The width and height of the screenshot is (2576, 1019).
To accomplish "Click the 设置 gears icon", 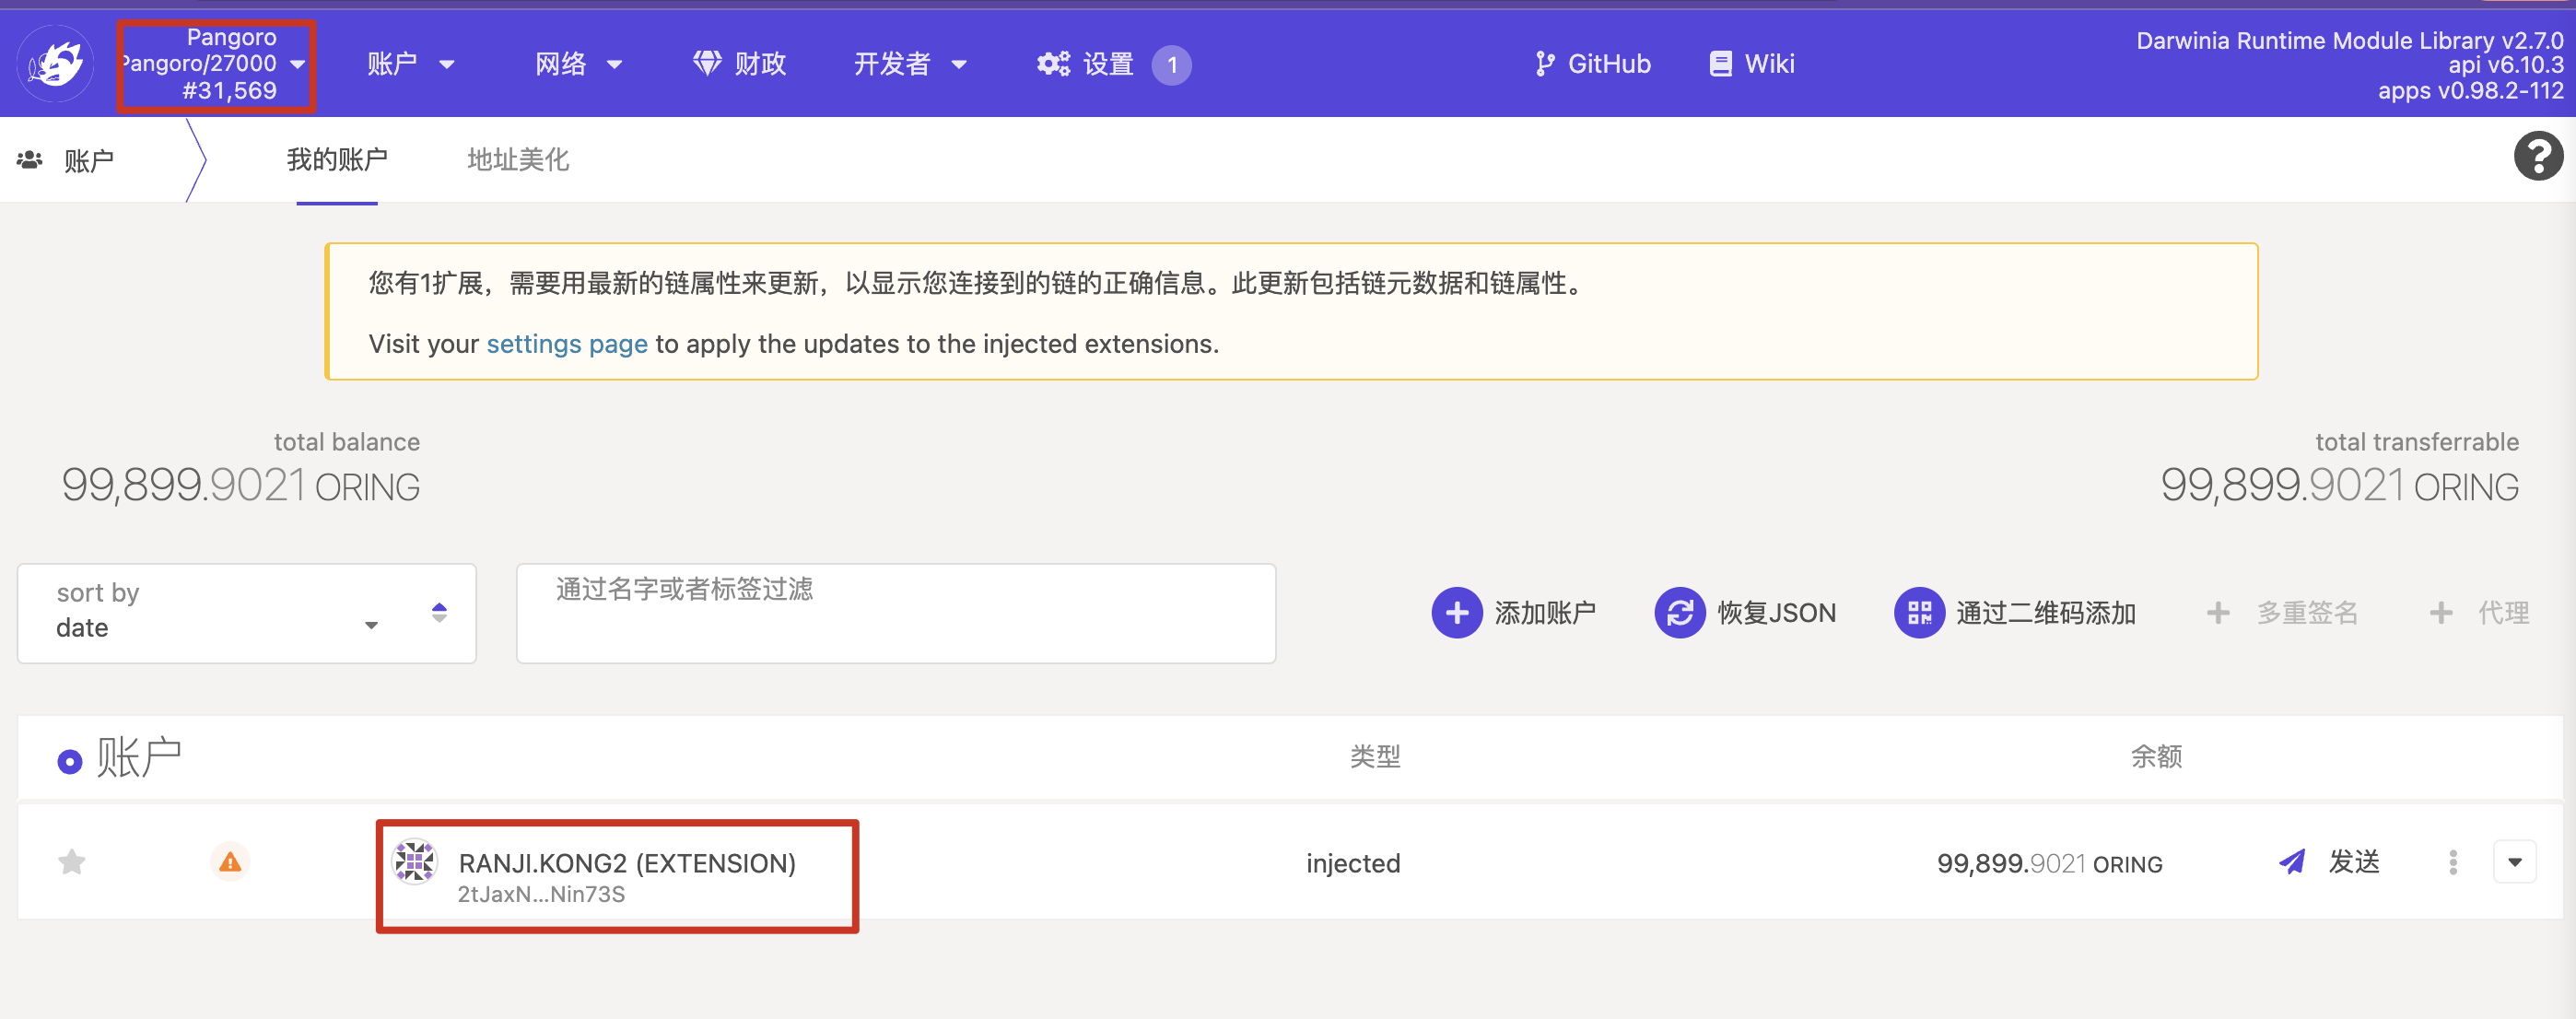I will [1053, 64].
